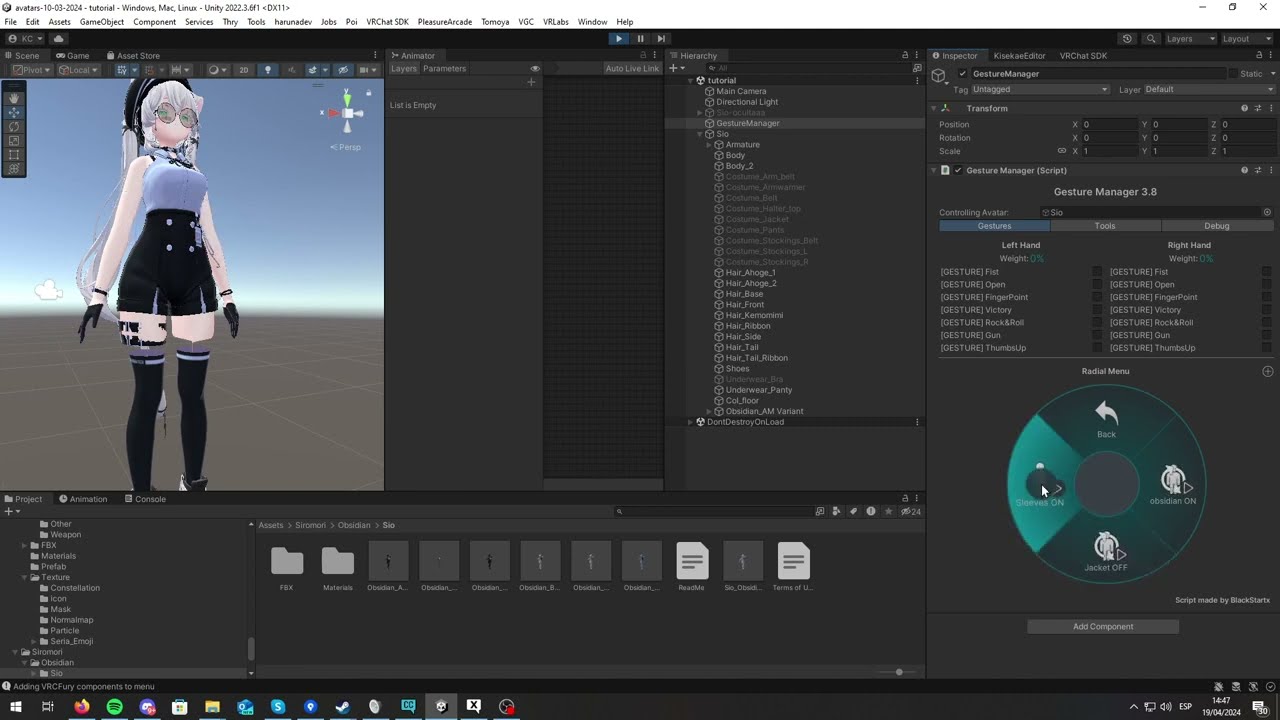Toggle 2D view mode in Scene
The height and width of the screenshot is (720, 1280).
[x=243, y=70]
